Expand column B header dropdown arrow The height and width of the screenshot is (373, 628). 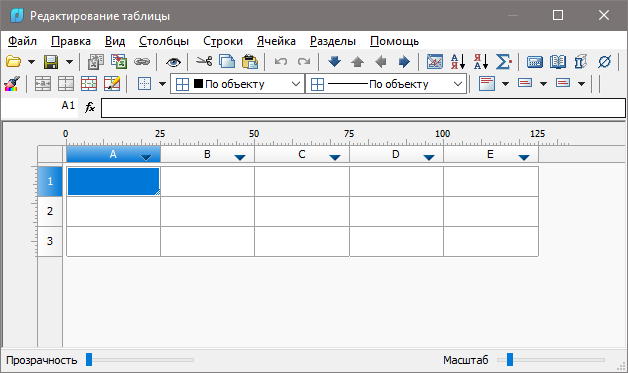tap(240, 157)
